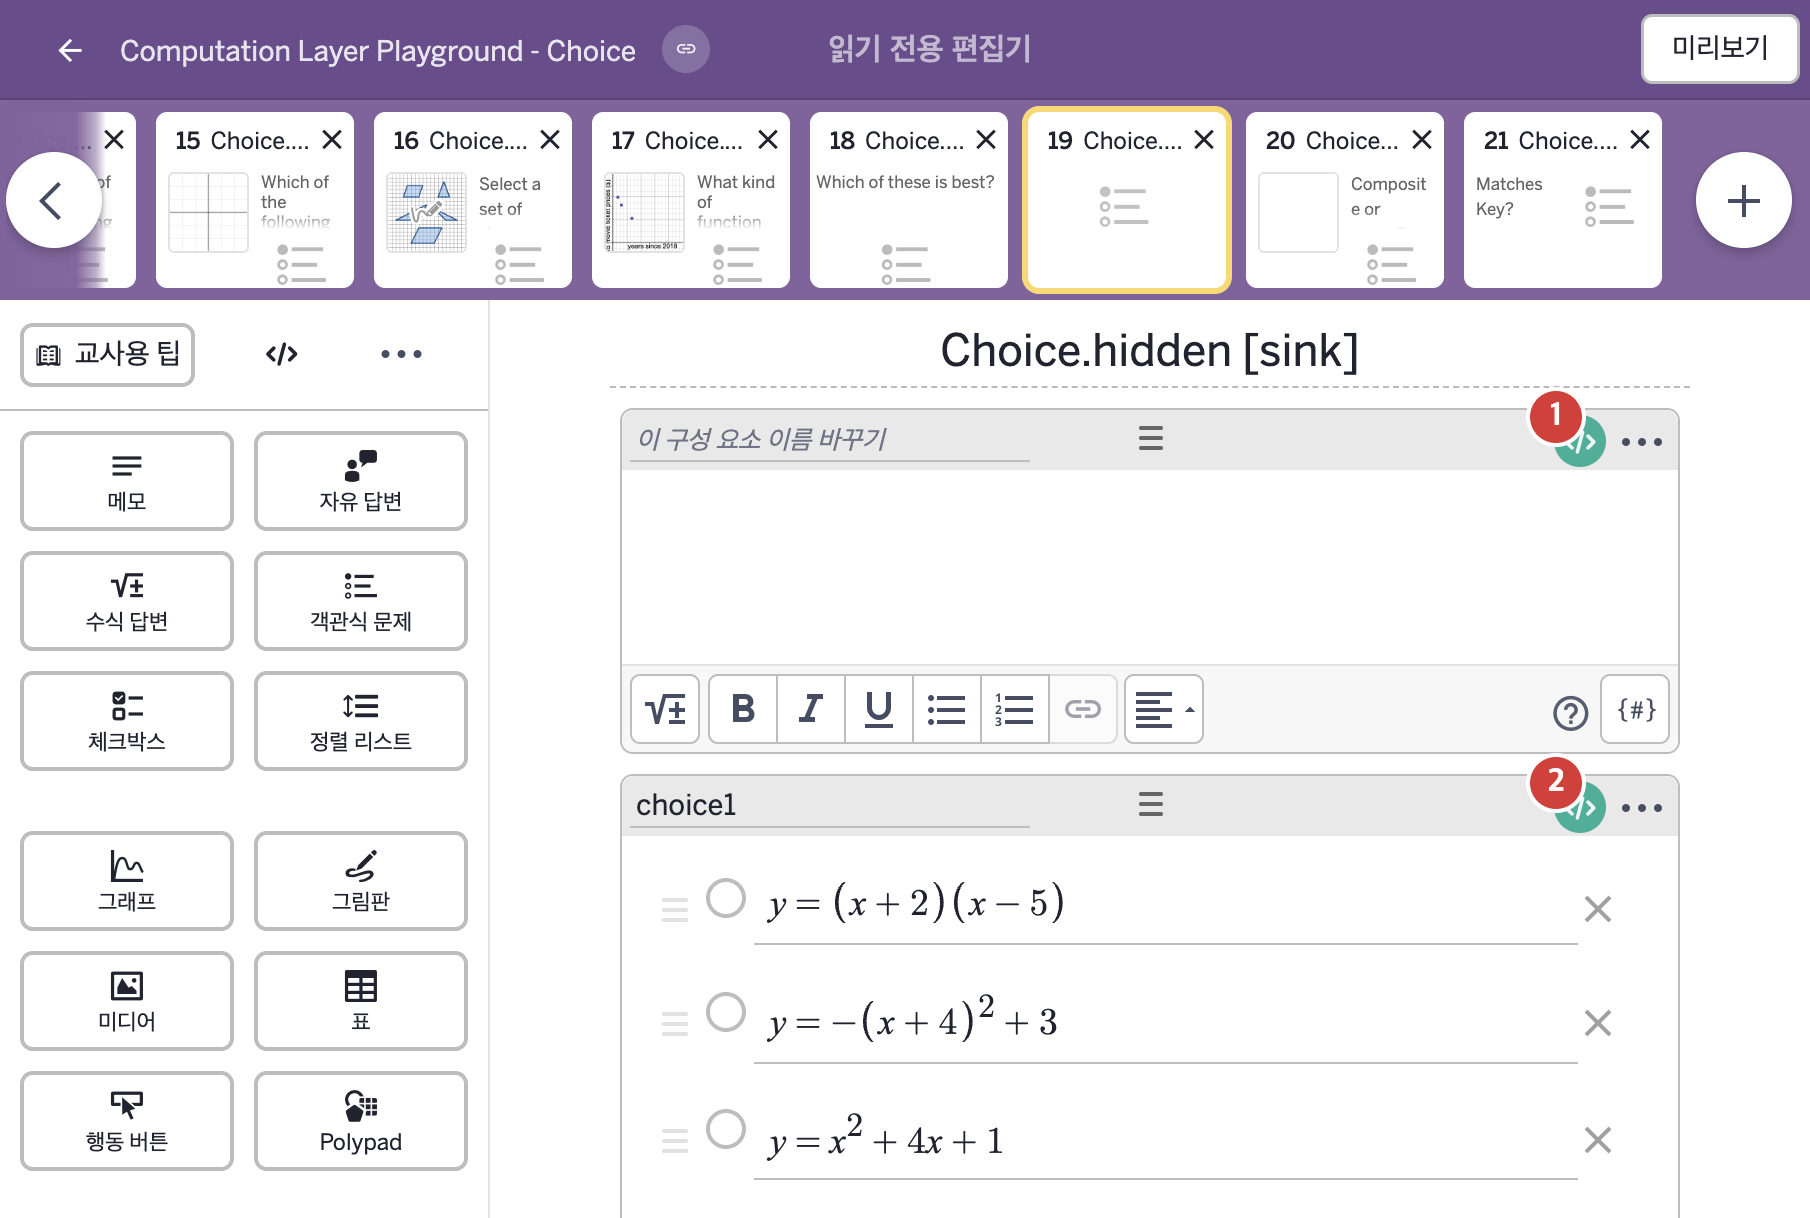Image resolution: width=1810 pixels, height=1218 pixels.
Task: Add a 메모 note component
Action: point(127,481)
